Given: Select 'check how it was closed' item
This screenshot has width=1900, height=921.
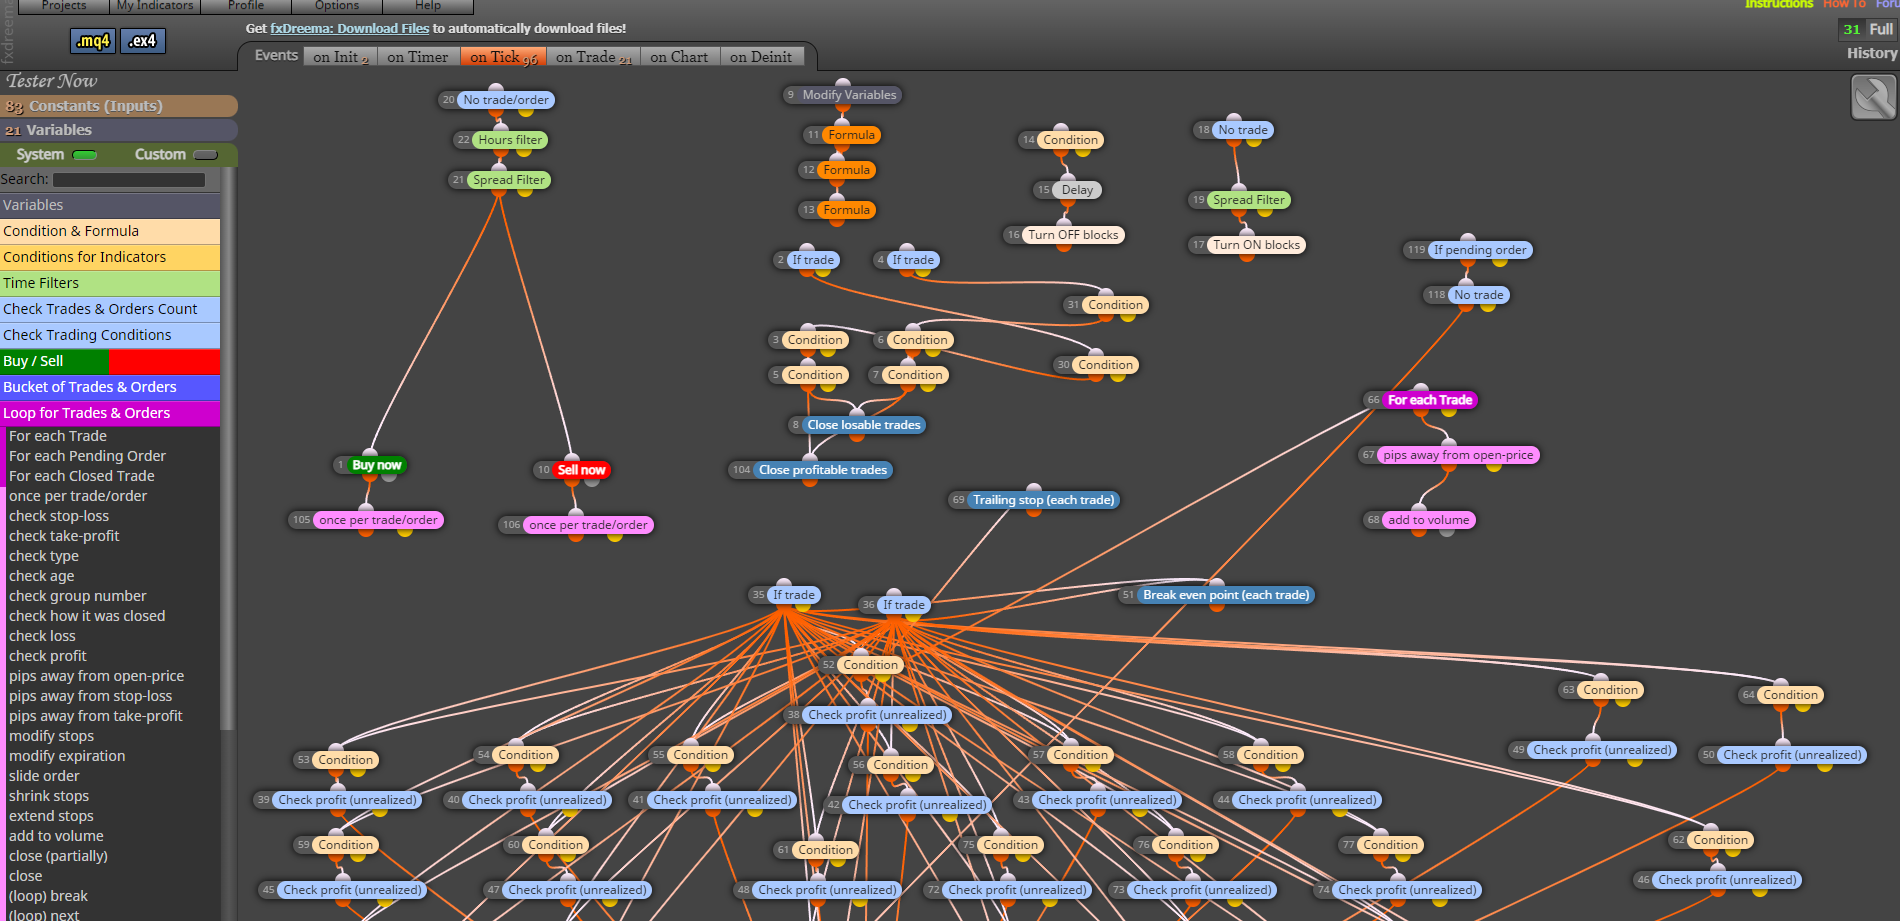Looking at the screenshot, I should point(87,616).
